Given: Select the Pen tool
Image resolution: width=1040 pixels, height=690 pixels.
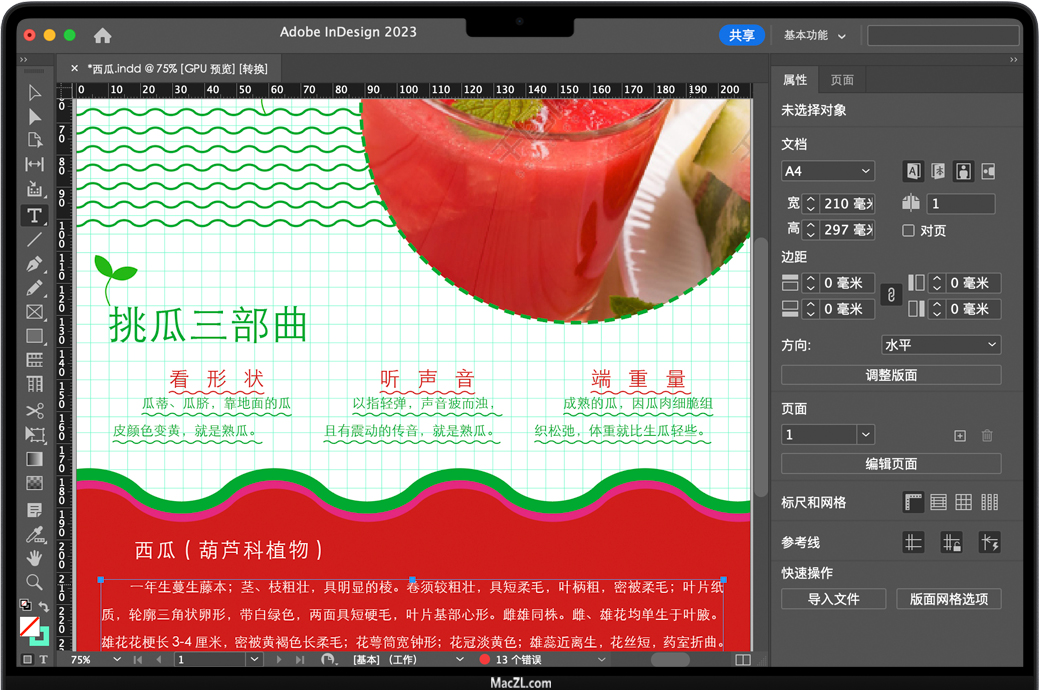Looking at the screenshot, I should point(34,265).
